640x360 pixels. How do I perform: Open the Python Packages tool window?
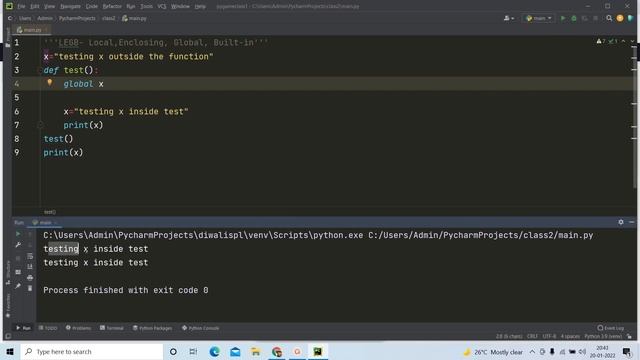coord(153,328)
